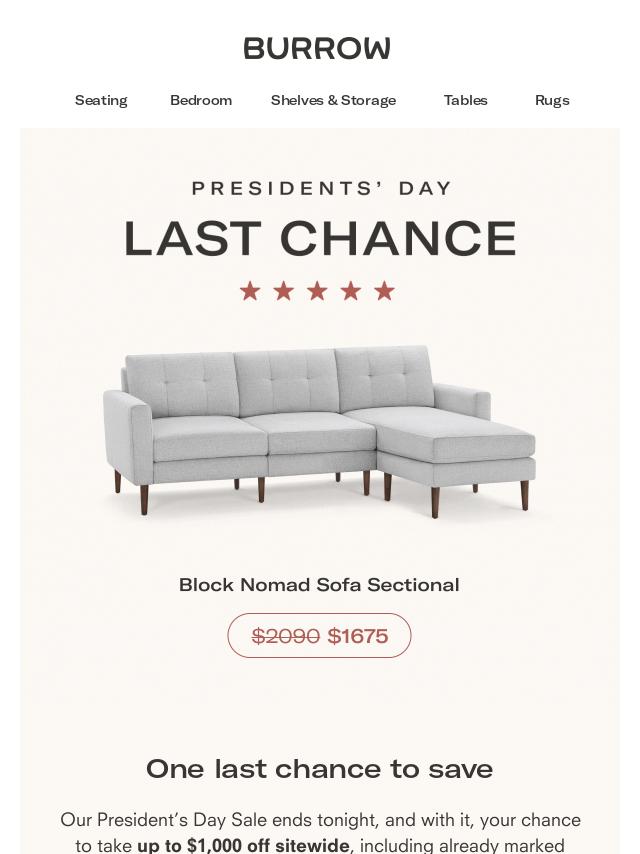Click the PRESIDENTS' DAY subtitle text
The width and height of the screenshot is (640, 854).
click(322, 188)
